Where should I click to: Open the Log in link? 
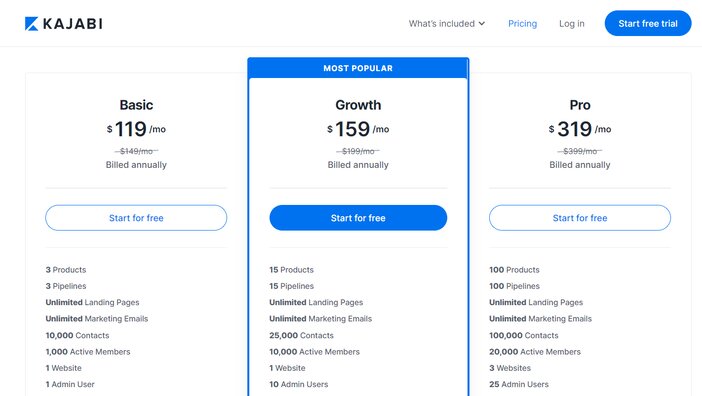click(x=572, y=24)
